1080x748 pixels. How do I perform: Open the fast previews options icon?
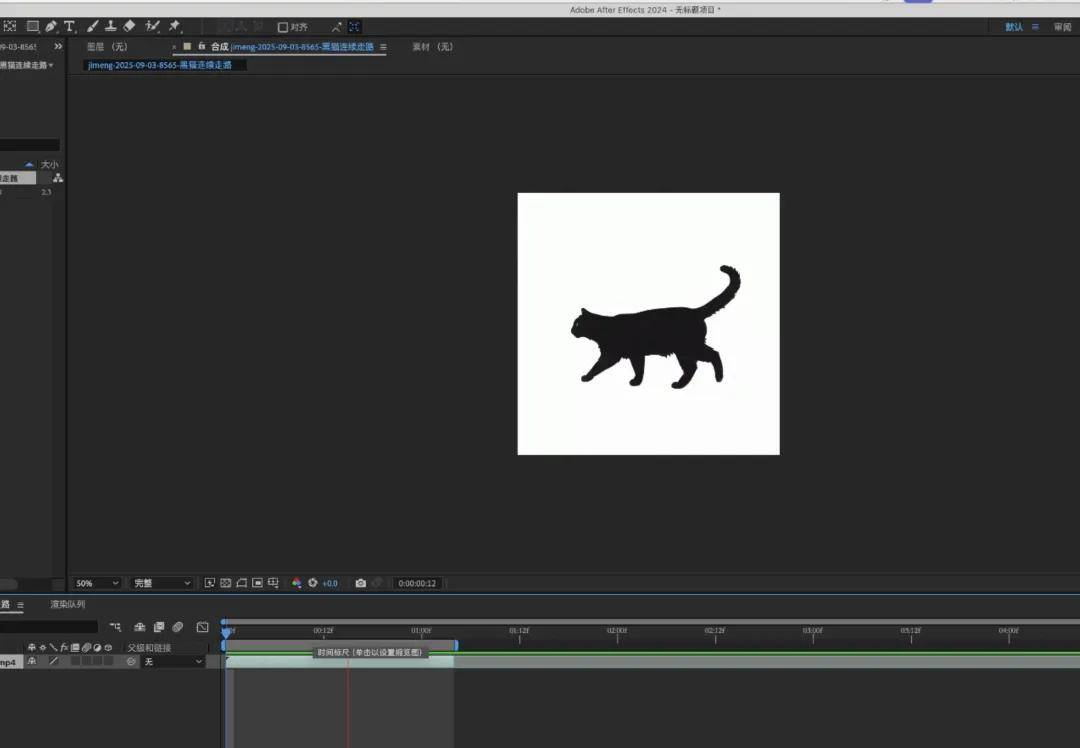pos(209,583)
